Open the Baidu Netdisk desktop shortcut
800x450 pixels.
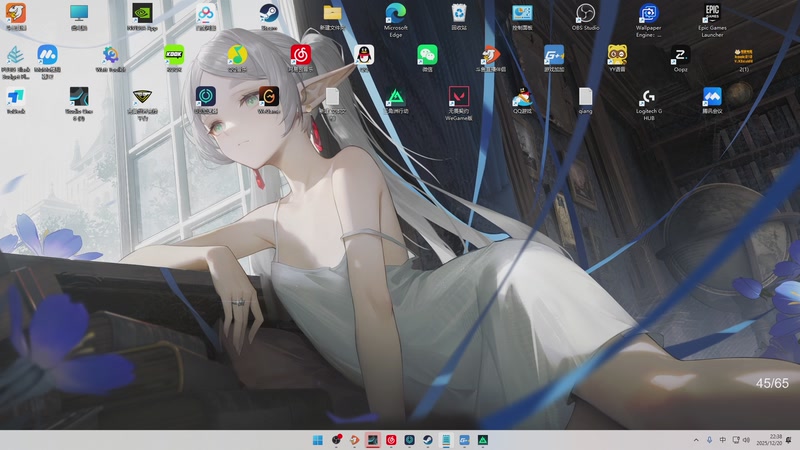[x=206, y=17]
